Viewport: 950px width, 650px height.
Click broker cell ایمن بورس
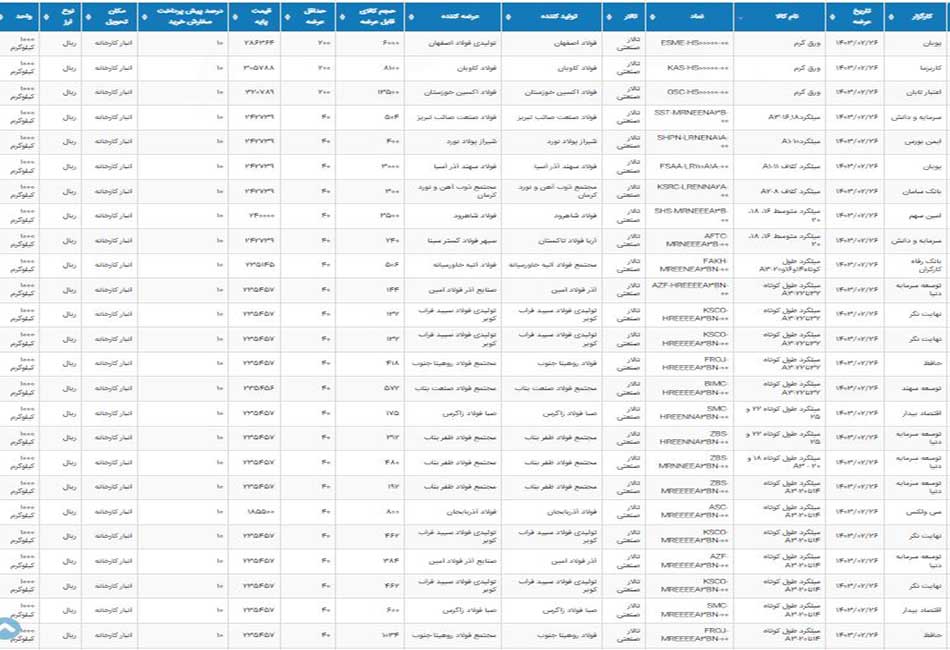(x=917, y=142)
